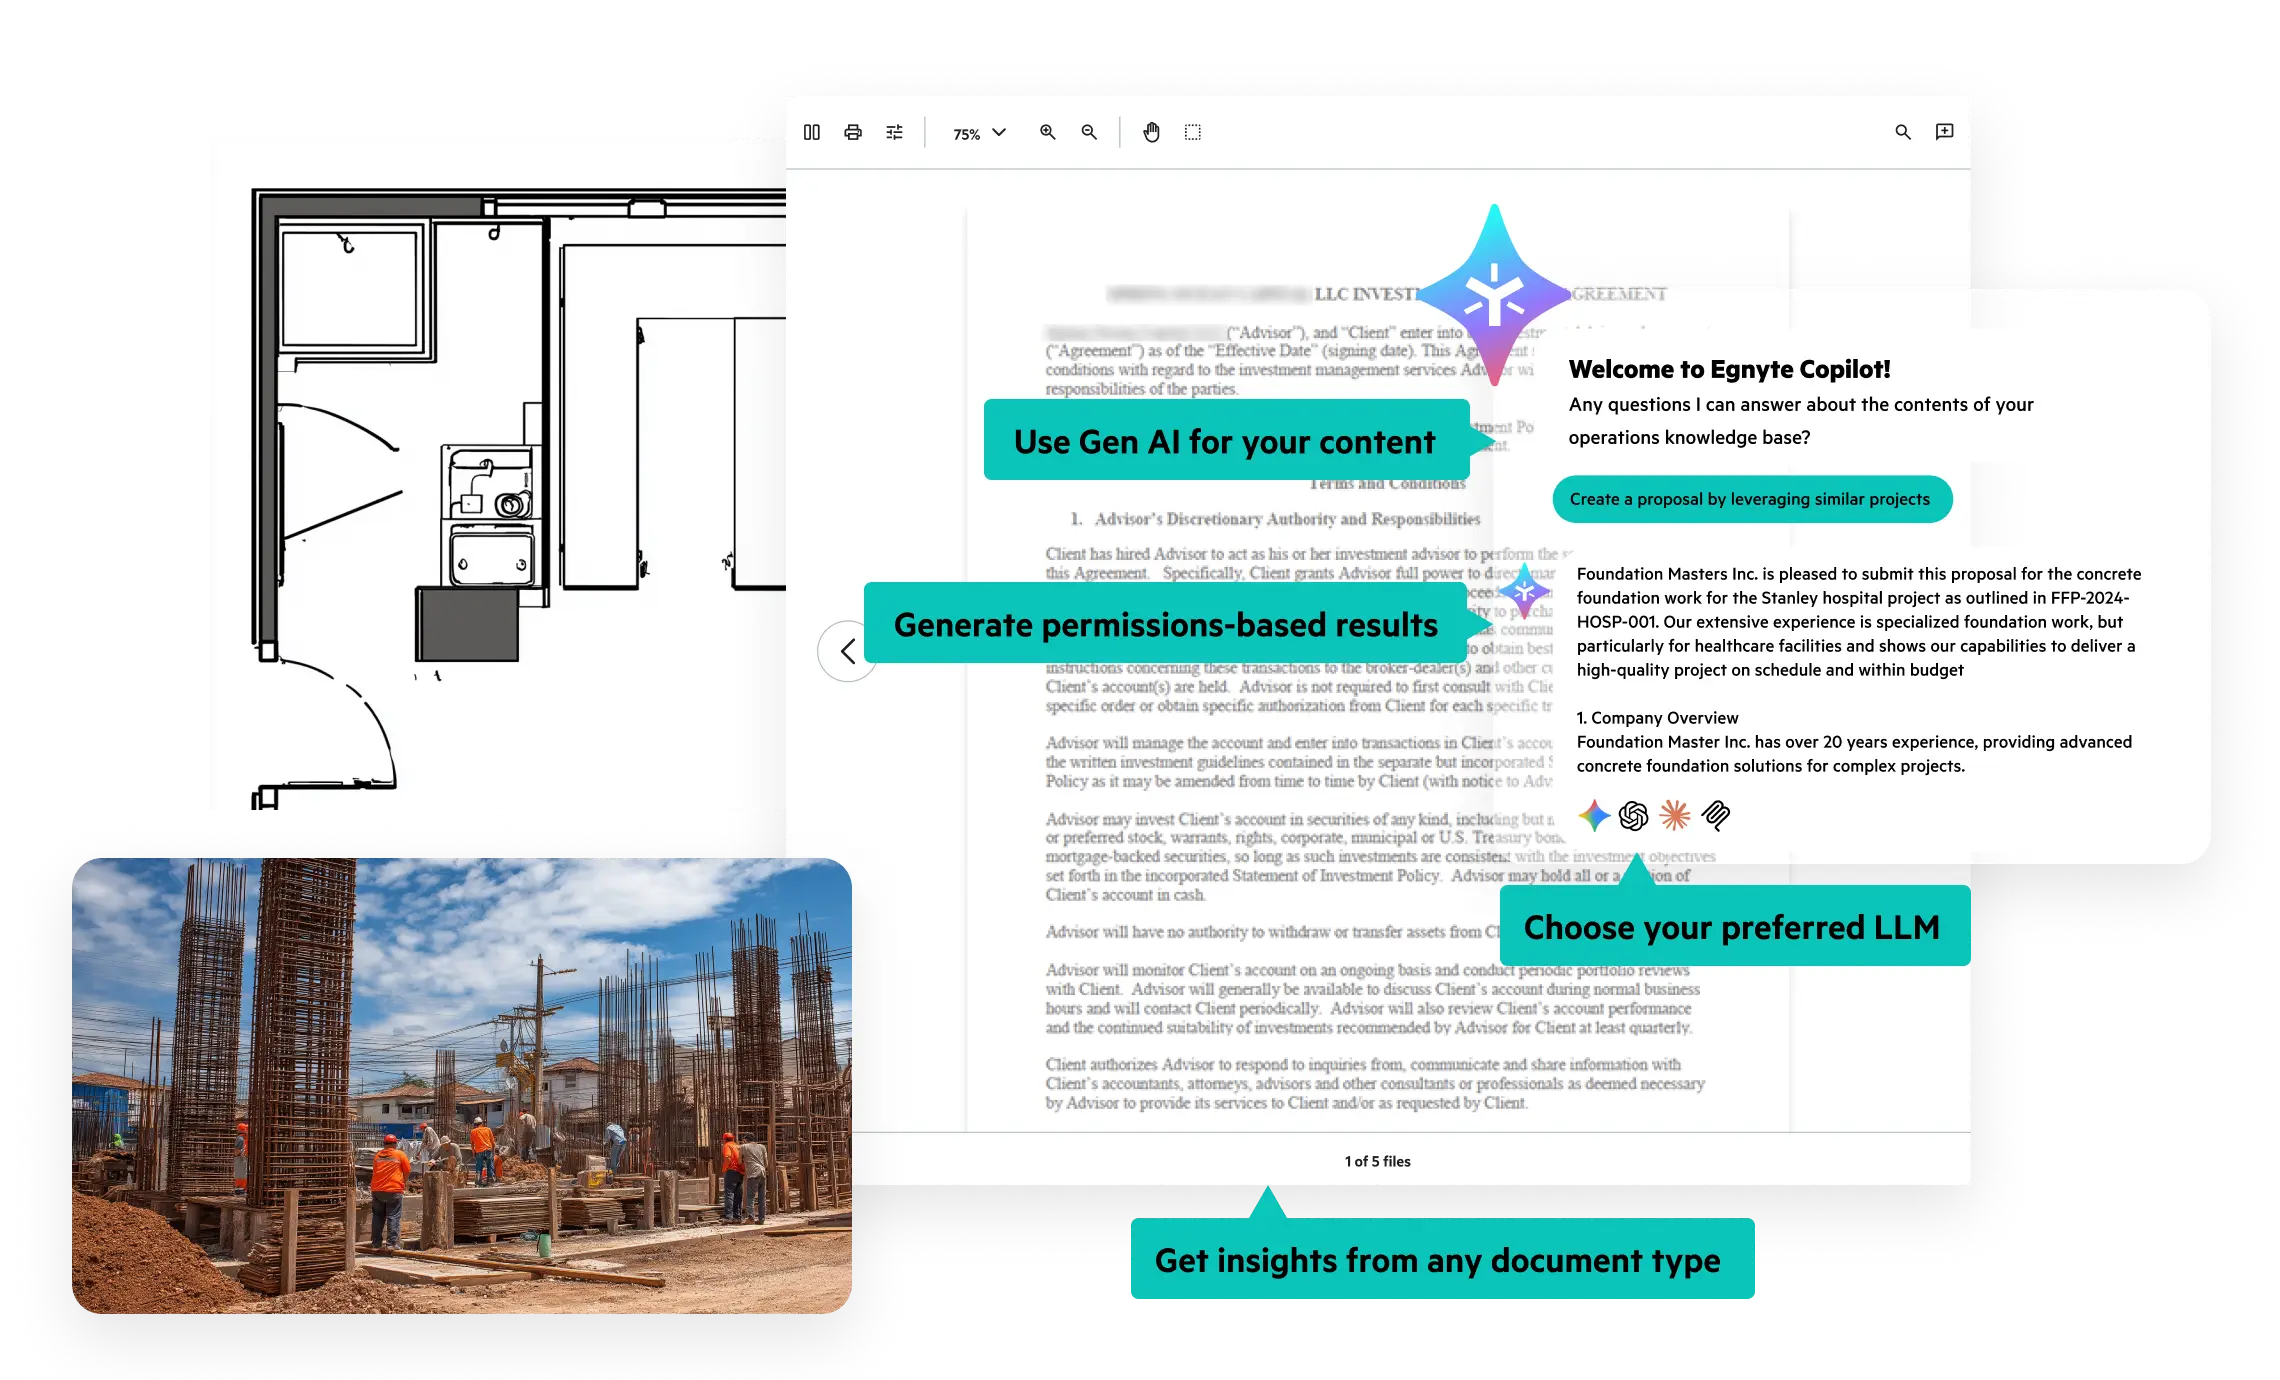Switch to two-page view layout
Screen dimensions: 2280x1380
(x=812, y=131)
